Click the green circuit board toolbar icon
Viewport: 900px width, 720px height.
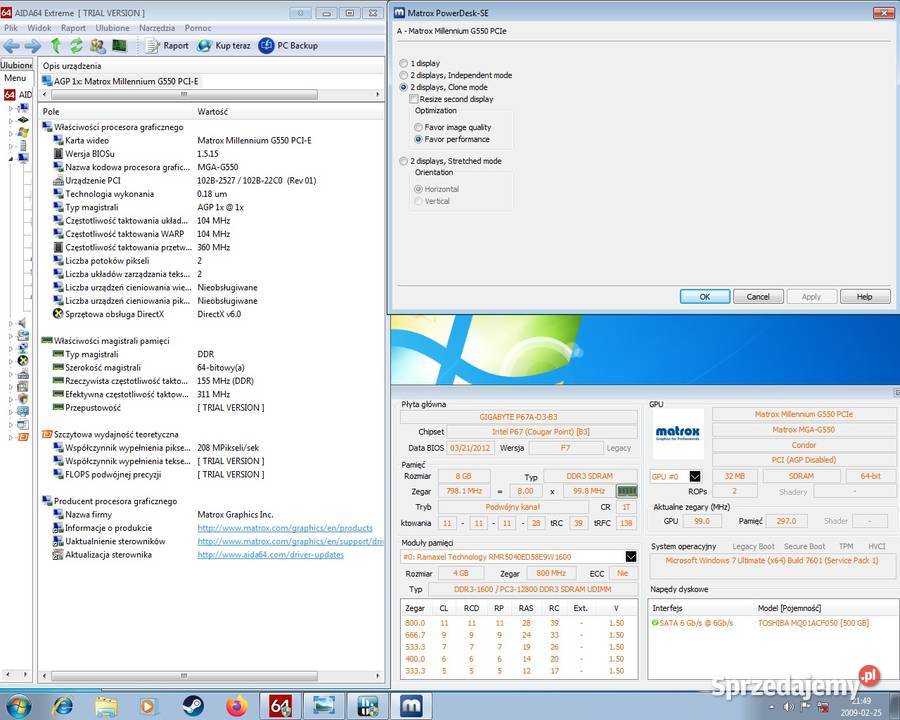119,45
